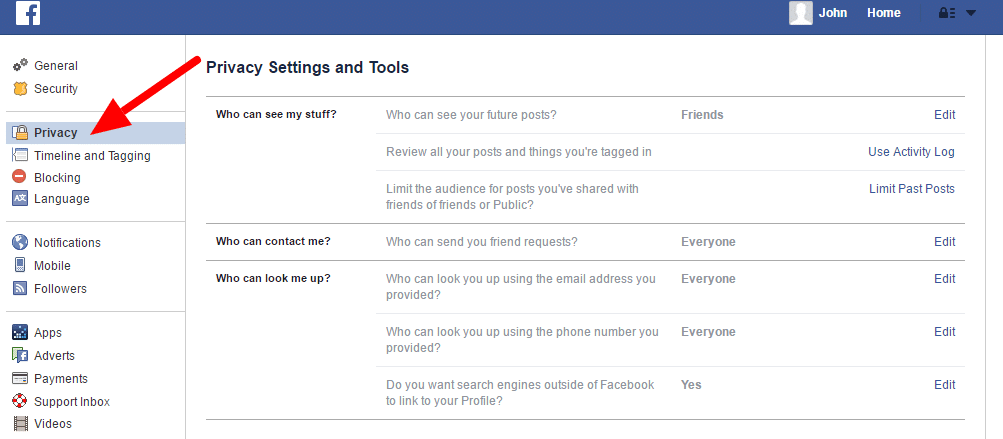This screenshot has width=1003, height=439.
Task: Open privacy shortcuts lock icon
Action: click(947, 13)
